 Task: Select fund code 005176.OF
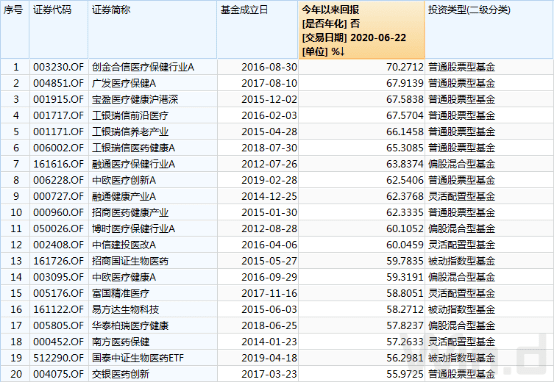[x=59, y=294]
